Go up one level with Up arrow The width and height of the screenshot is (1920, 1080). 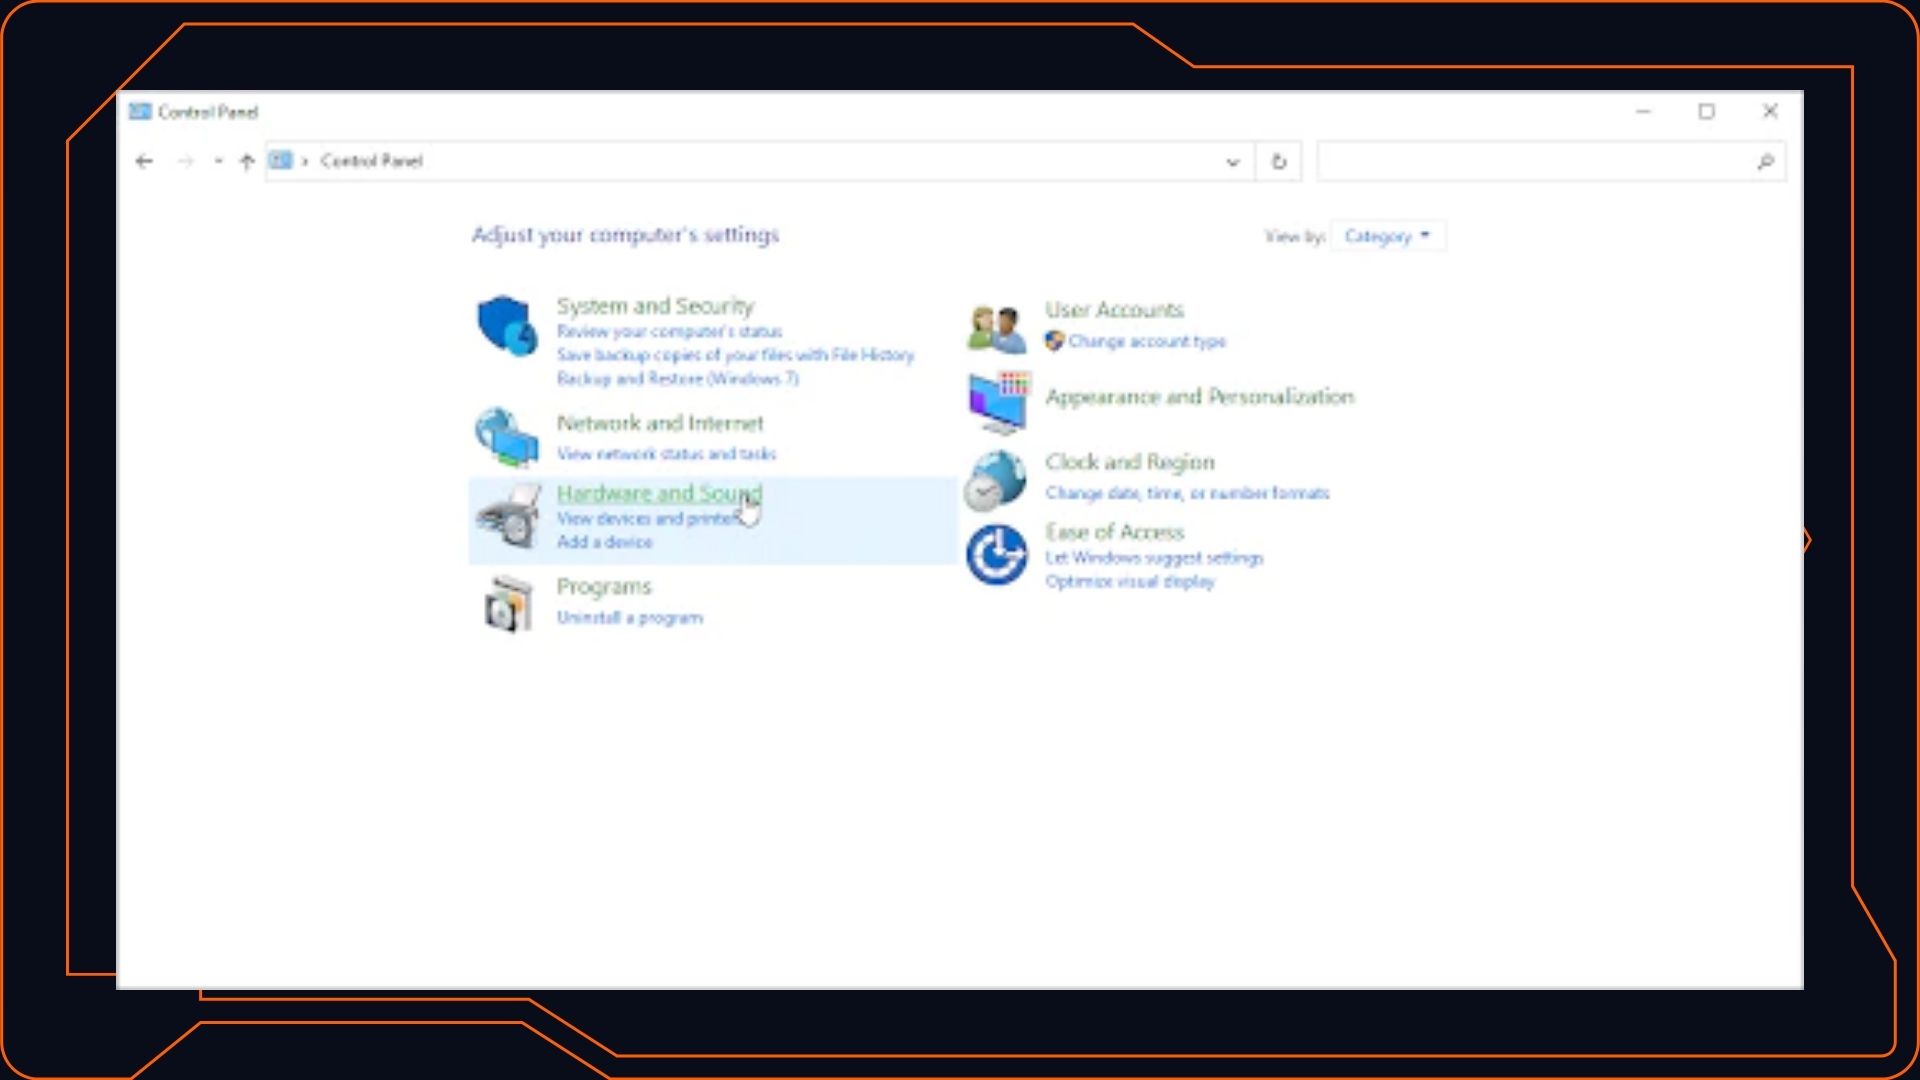247,161
